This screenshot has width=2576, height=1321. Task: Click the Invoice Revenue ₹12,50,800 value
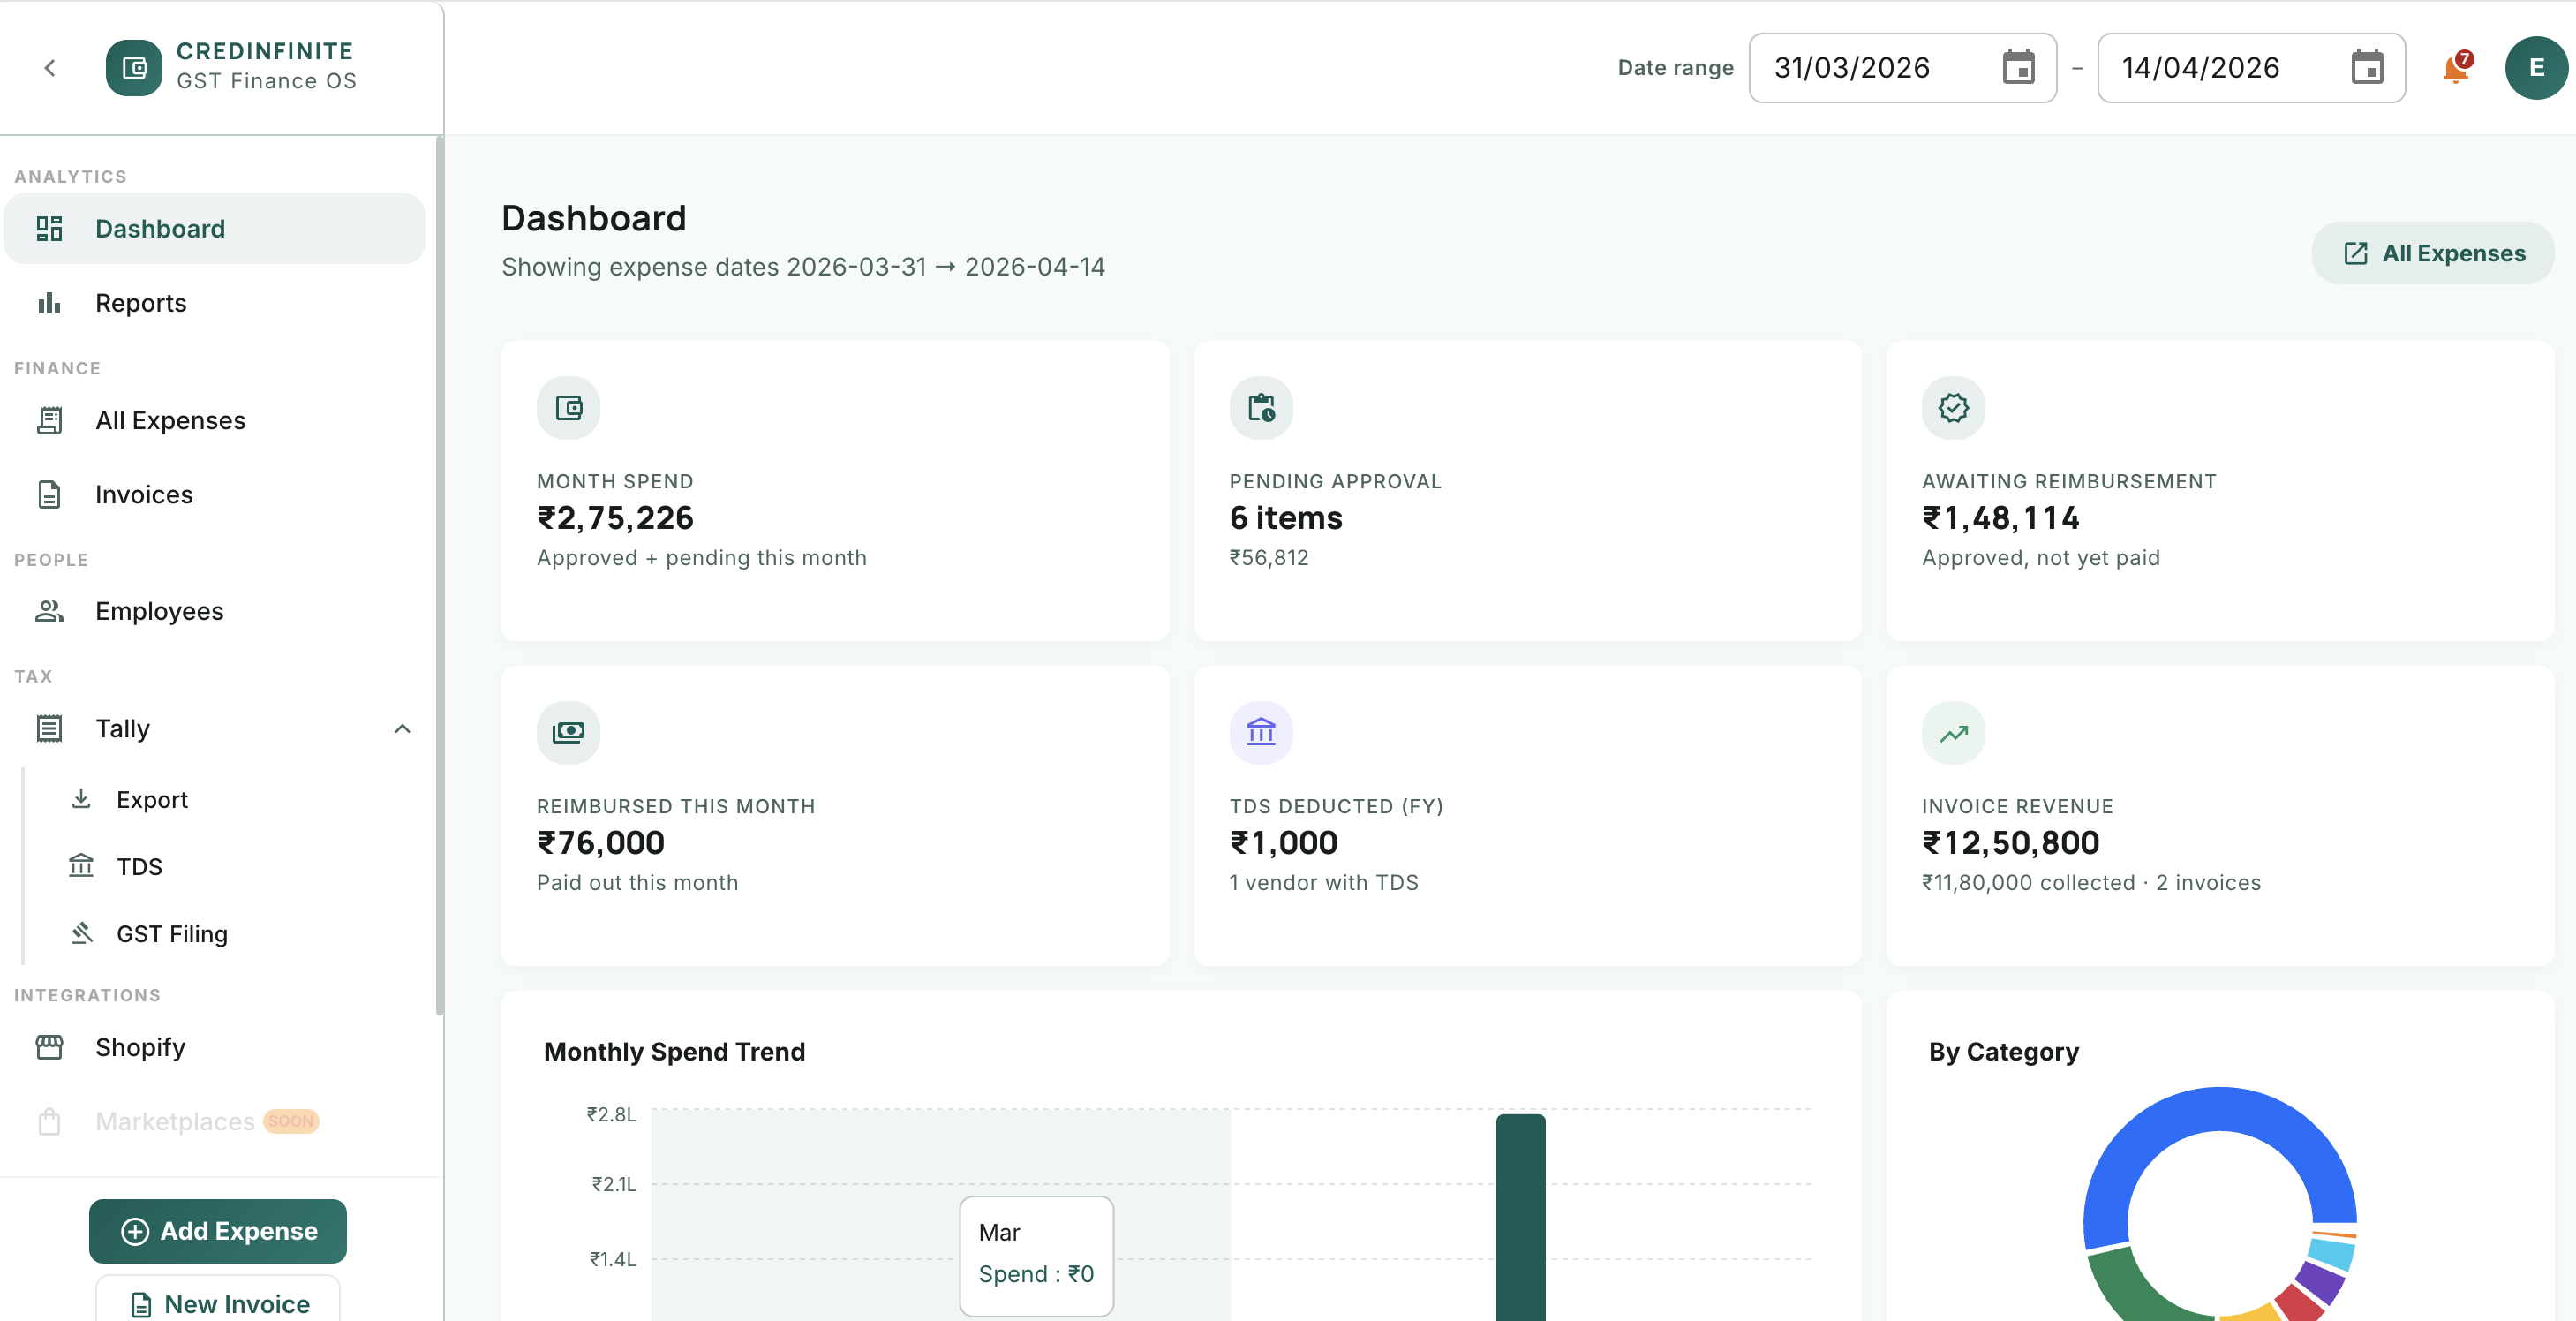click(x=2011, y=843)
